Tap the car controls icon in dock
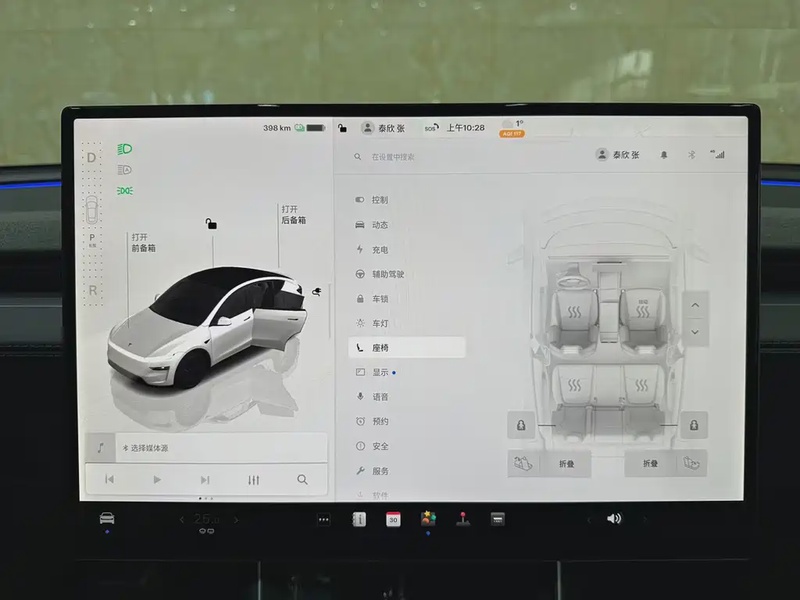The height and width of the screenshot is (600, 800). 107,518
